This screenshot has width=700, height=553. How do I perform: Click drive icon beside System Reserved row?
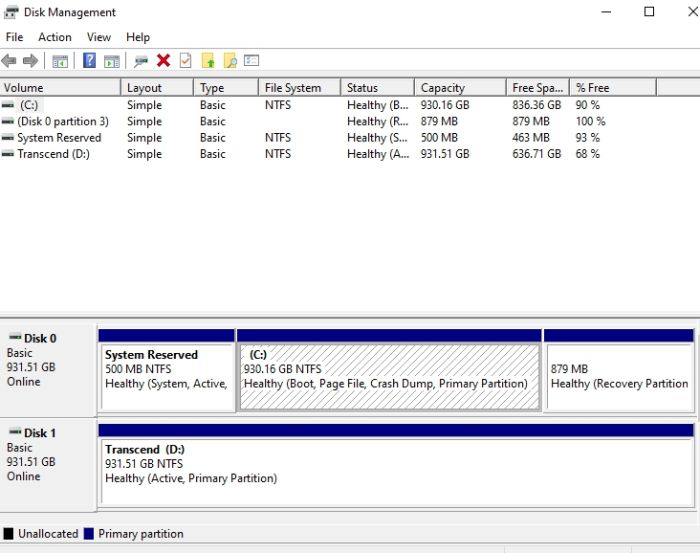[x=8, y=138]
